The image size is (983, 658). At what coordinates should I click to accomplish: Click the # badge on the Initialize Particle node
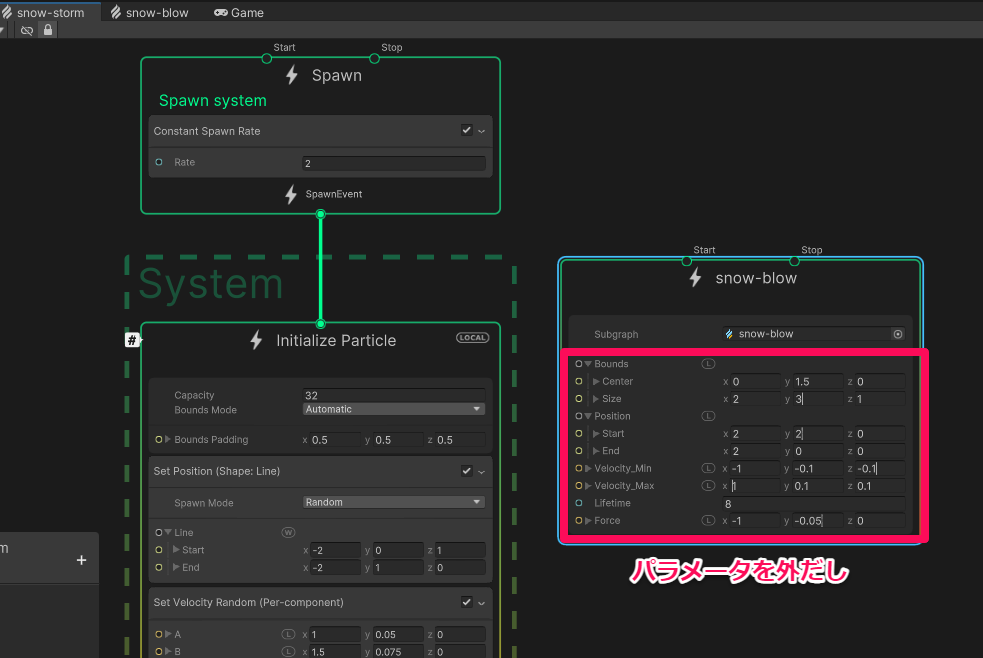[132, 339]
